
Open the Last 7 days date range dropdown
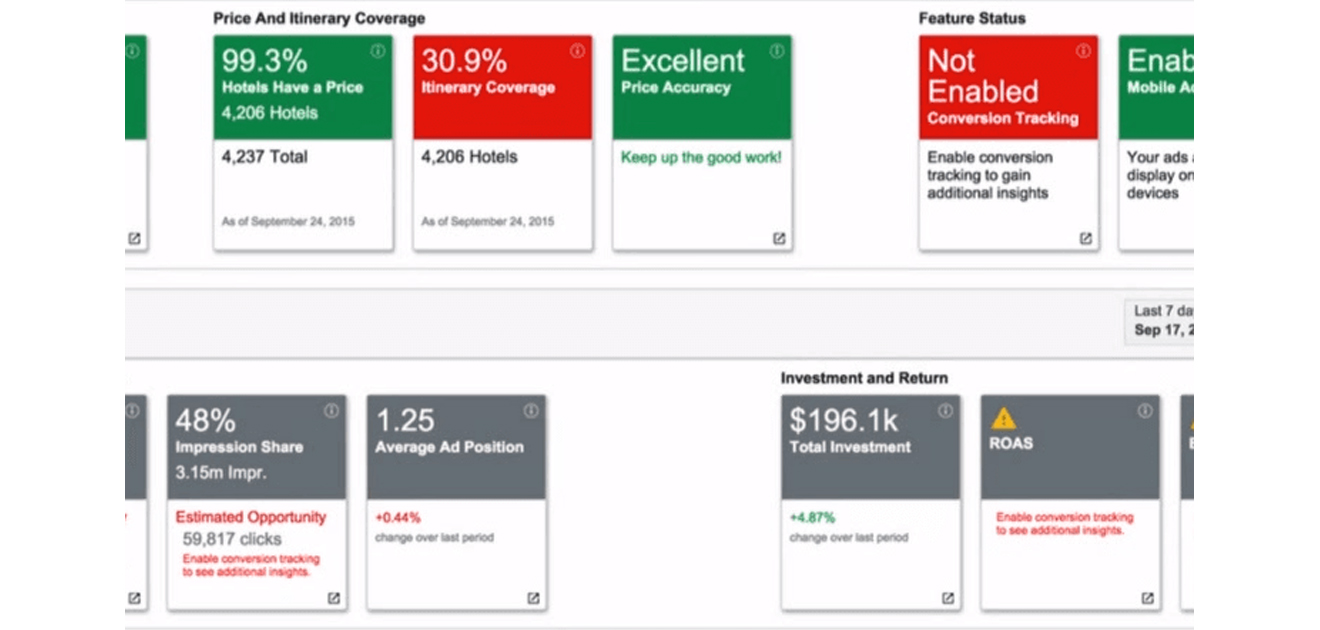point(1162,320)
